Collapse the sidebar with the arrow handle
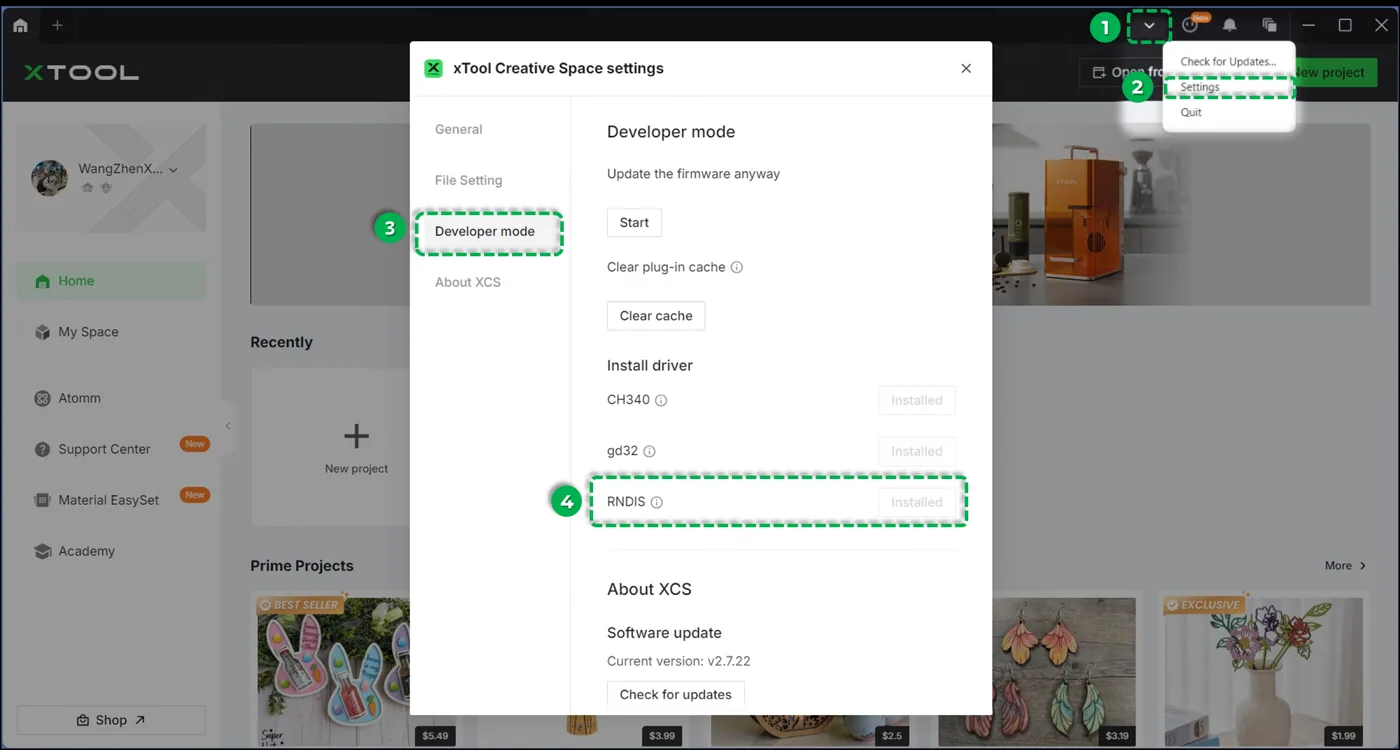Image resolution: width=1400 pixels, height=750 pixels. pos(228,426)
